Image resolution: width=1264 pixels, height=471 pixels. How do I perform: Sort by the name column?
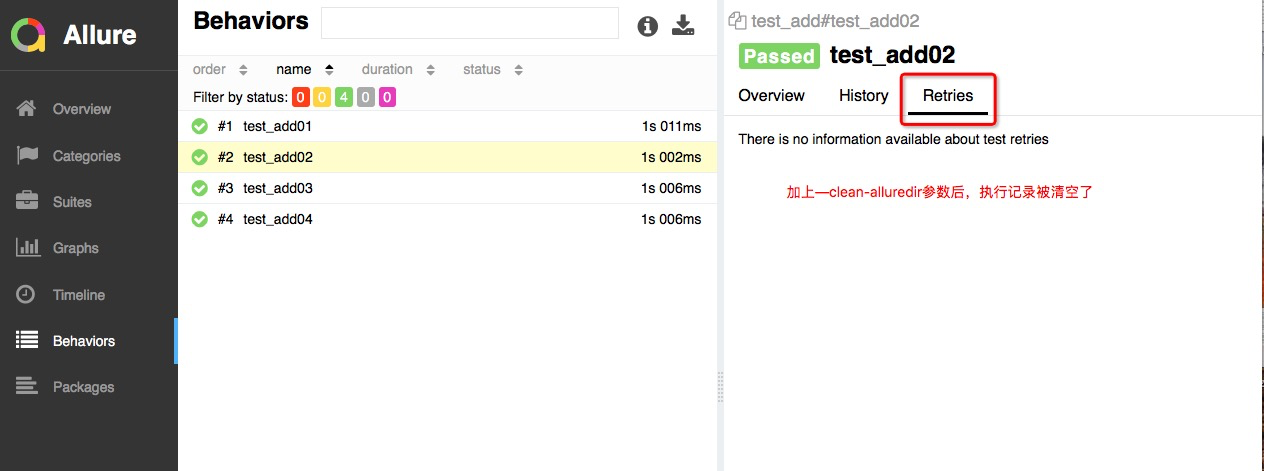click(x=305, y=69)
